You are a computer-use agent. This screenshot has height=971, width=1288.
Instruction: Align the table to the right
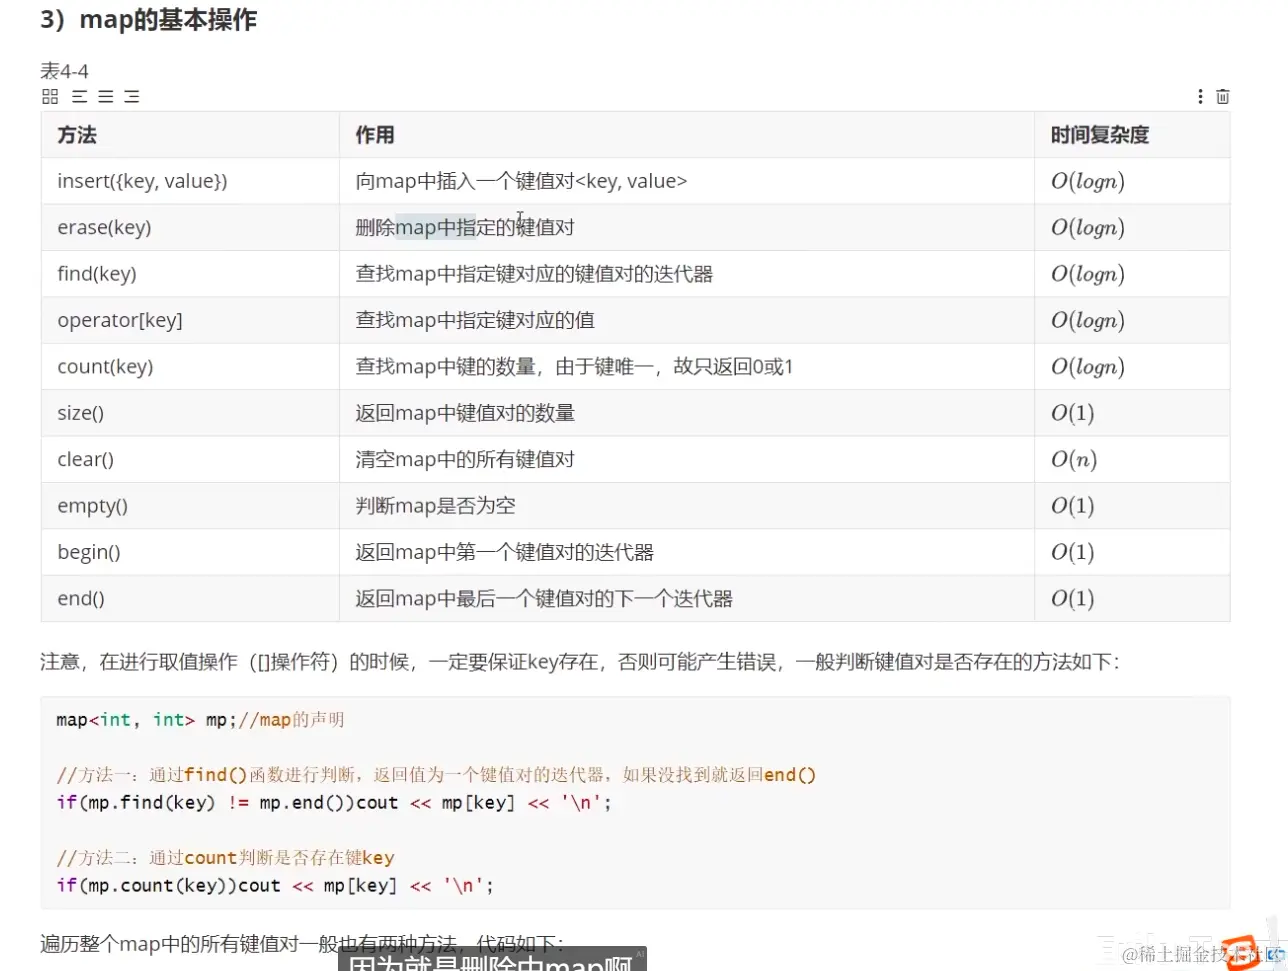132,97
